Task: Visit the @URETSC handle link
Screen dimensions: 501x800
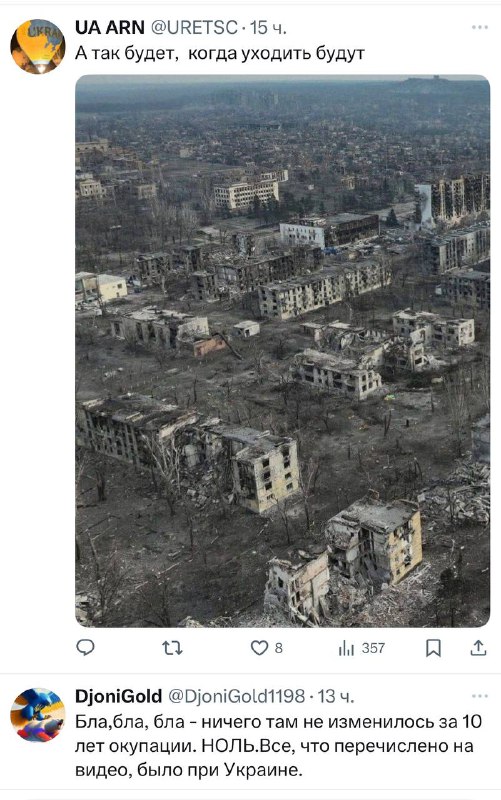Action: pos(194,28)
